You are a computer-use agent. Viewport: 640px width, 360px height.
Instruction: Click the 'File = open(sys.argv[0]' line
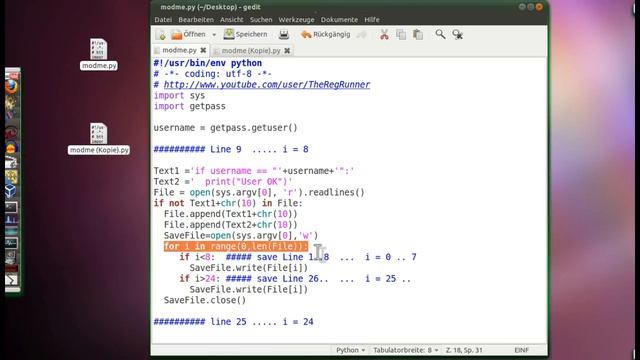tap(259, 192)
